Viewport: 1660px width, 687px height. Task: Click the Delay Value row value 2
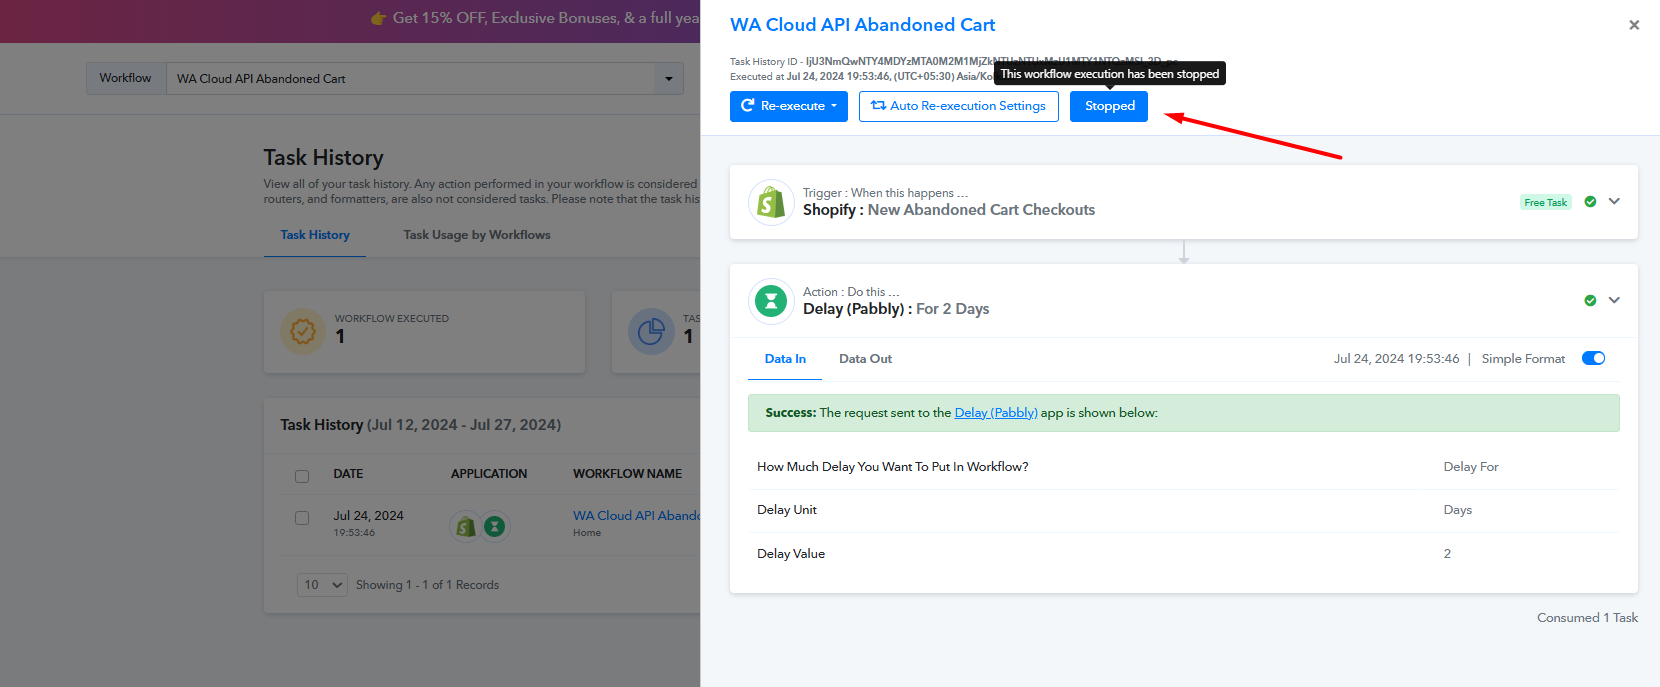pos(1447,554)
